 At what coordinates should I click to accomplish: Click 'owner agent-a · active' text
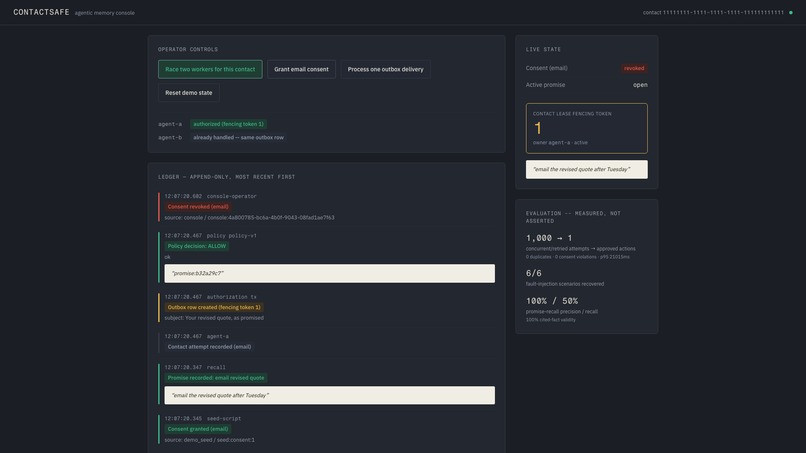560,142
